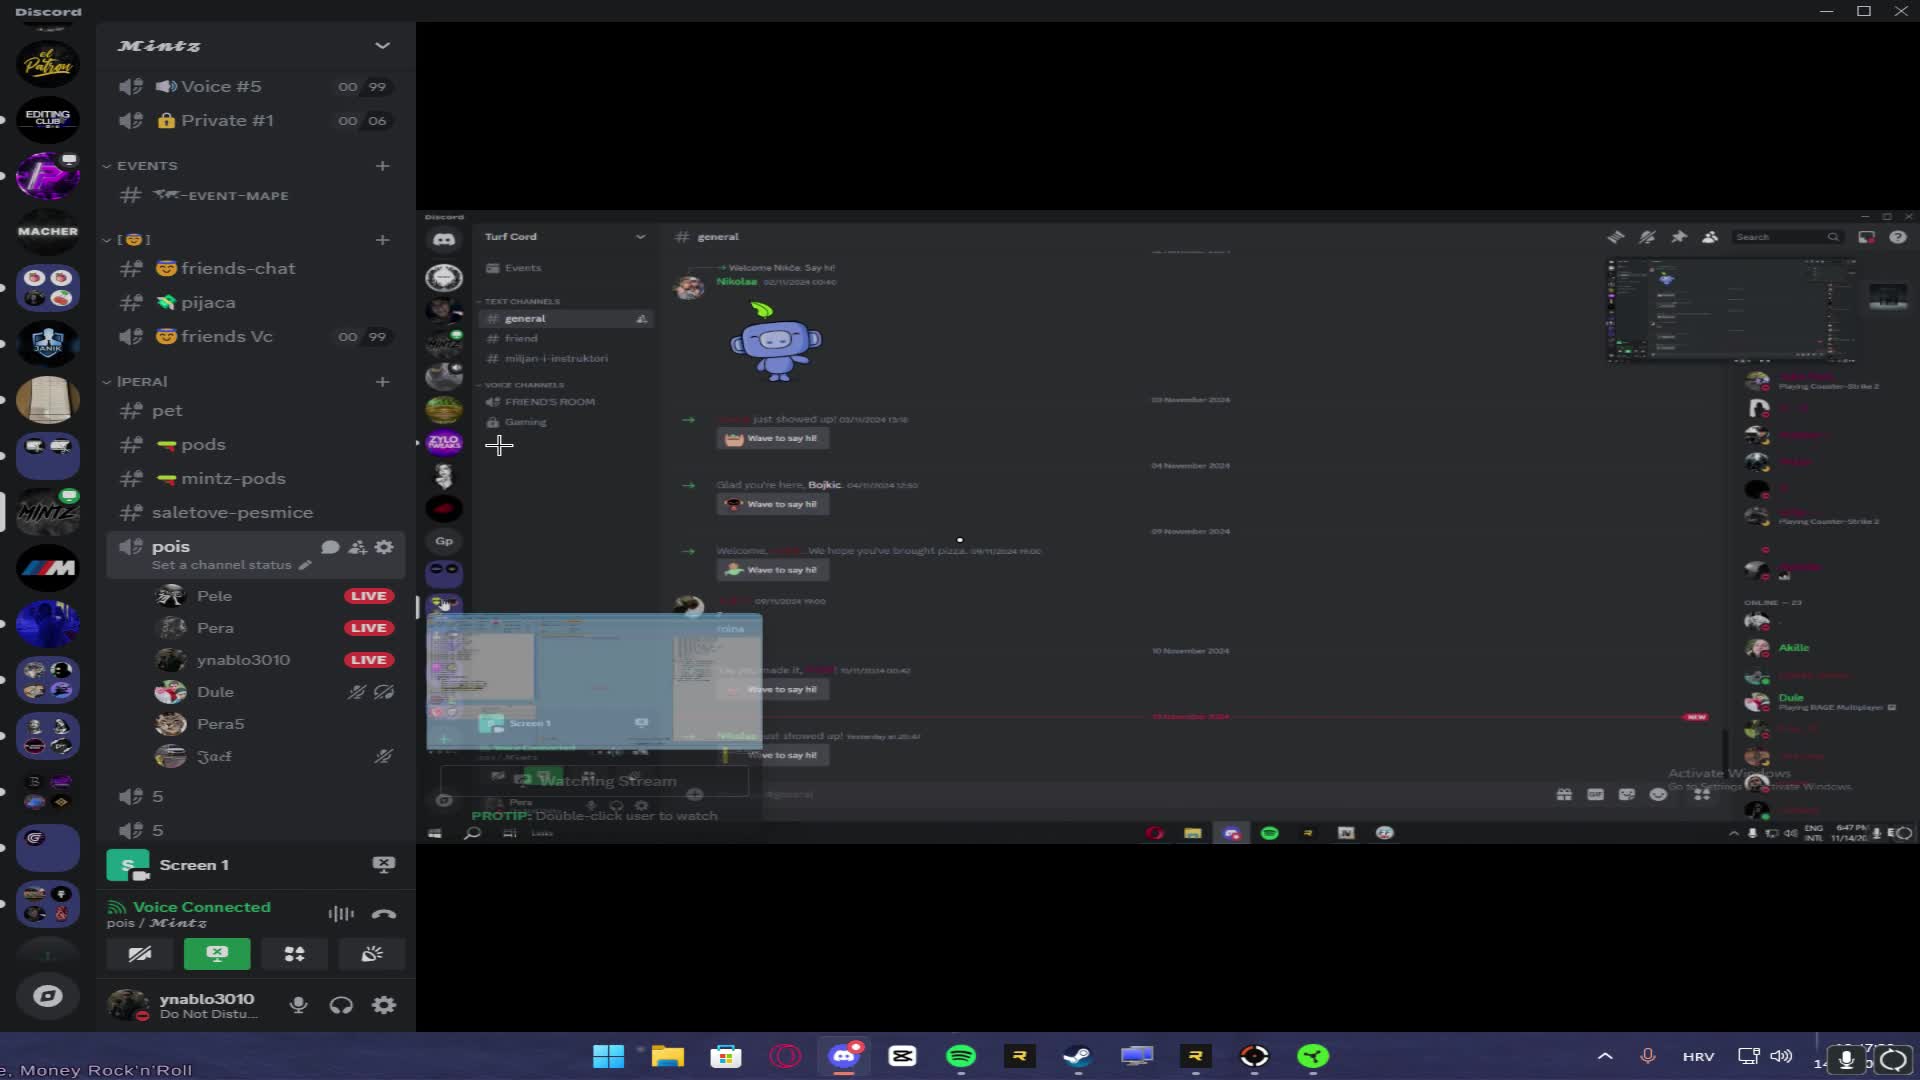The width and height of the screenshot is (1920, 1080).
Task: Open Steam from the taskbar
Action: 1077,1056
